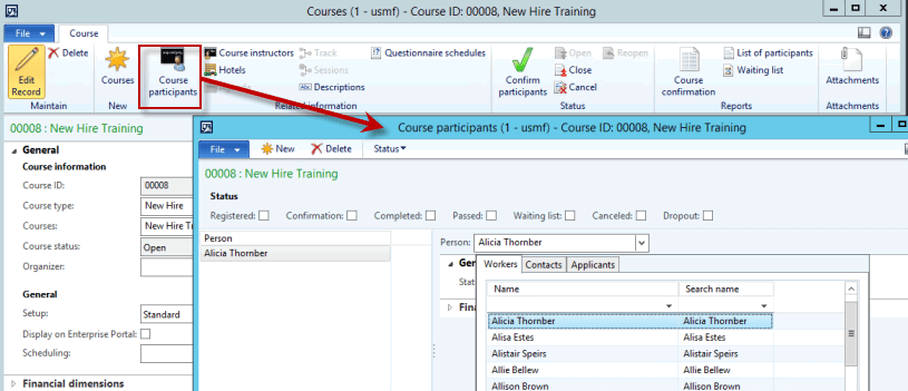
Task: Switch to the Contacts tab
Action: [543, 265]
